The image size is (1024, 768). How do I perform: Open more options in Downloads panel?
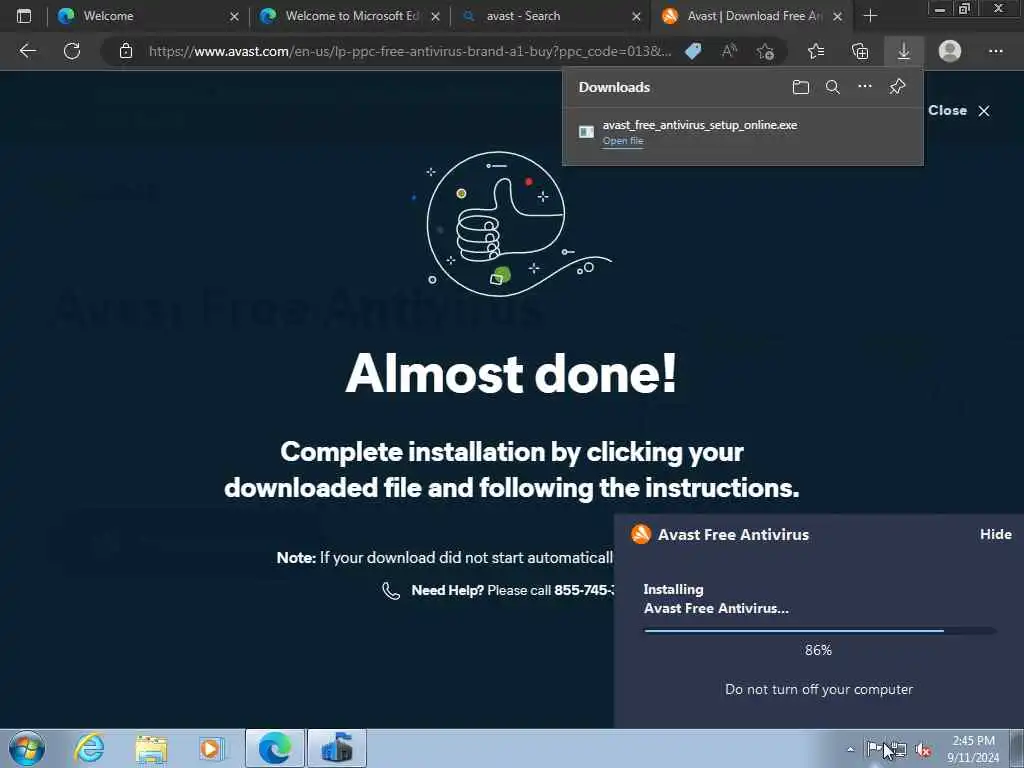click(865, 86)
